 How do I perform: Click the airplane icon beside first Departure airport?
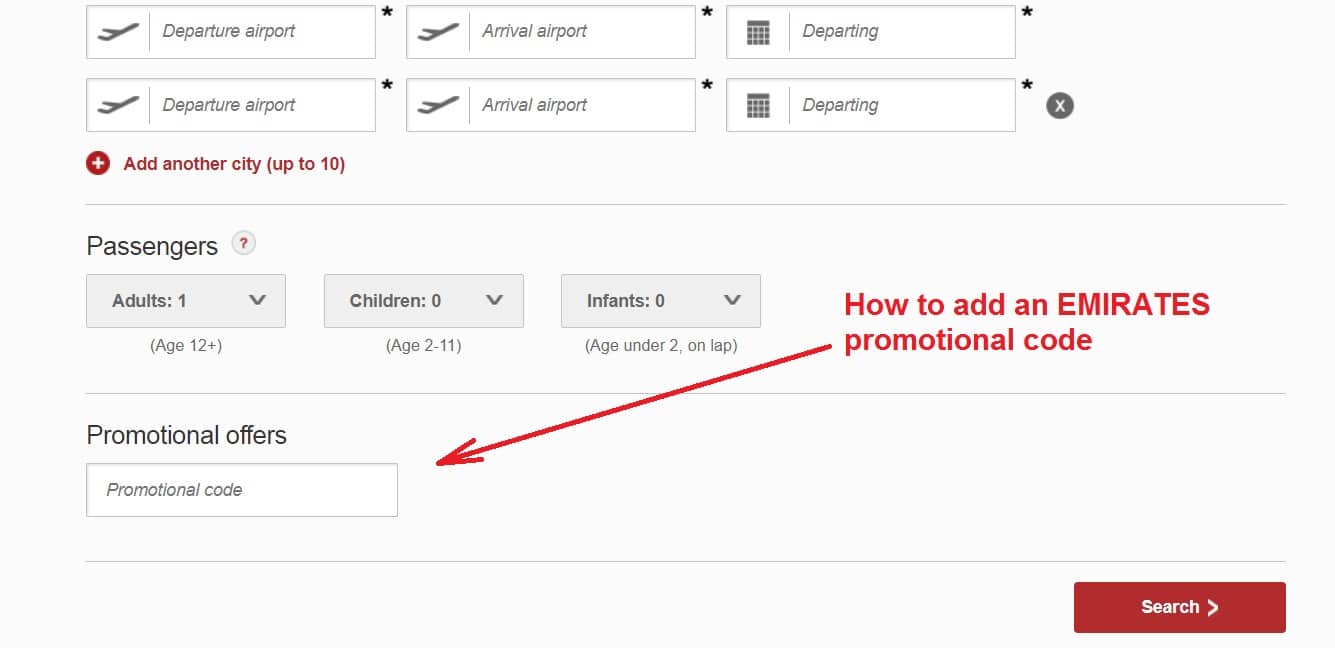coord(117,31)
